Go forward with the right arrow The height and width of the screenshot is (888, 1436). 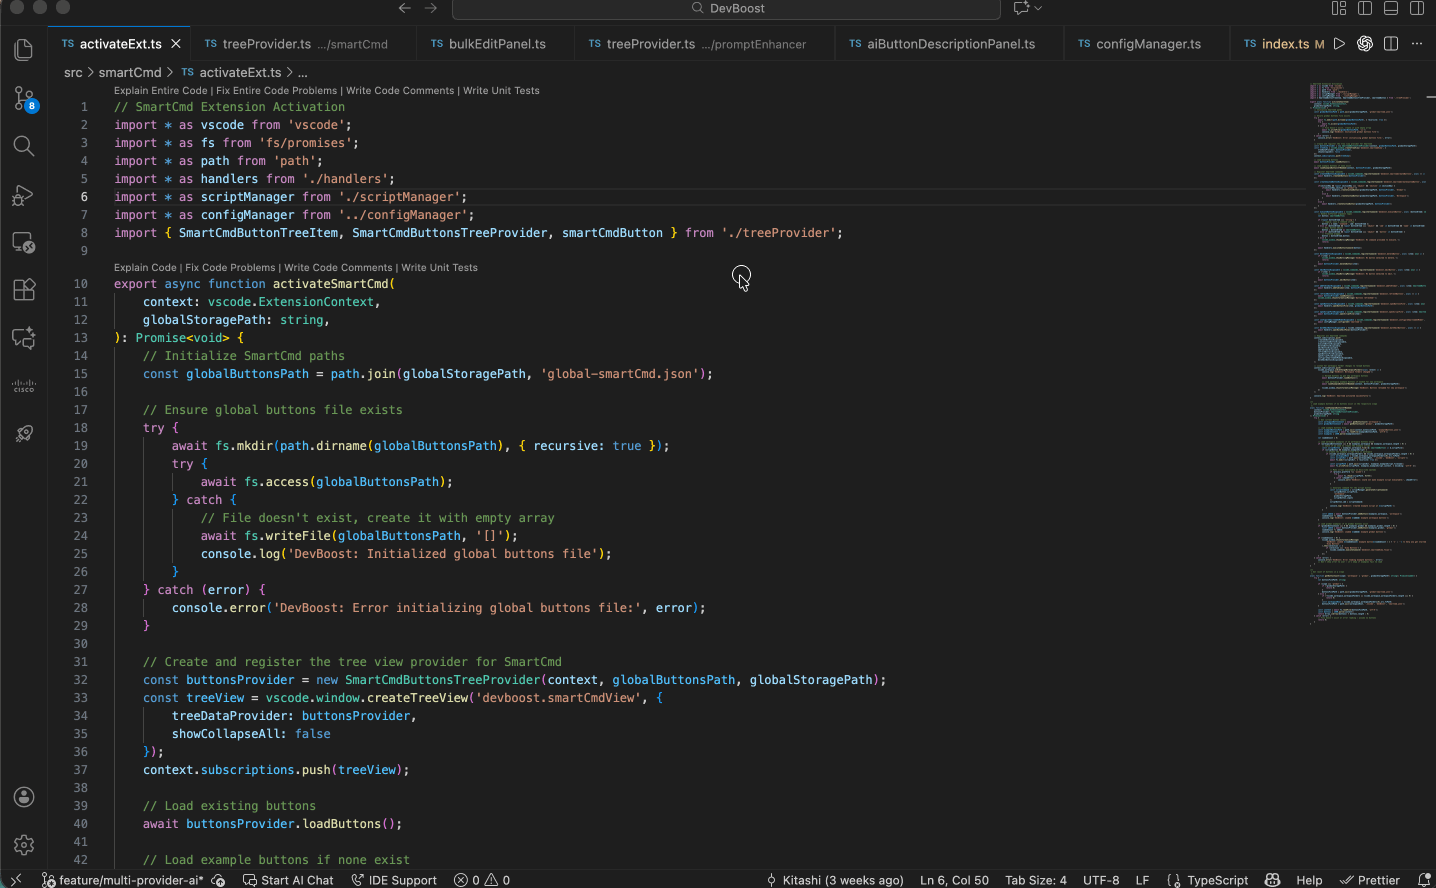431,8
